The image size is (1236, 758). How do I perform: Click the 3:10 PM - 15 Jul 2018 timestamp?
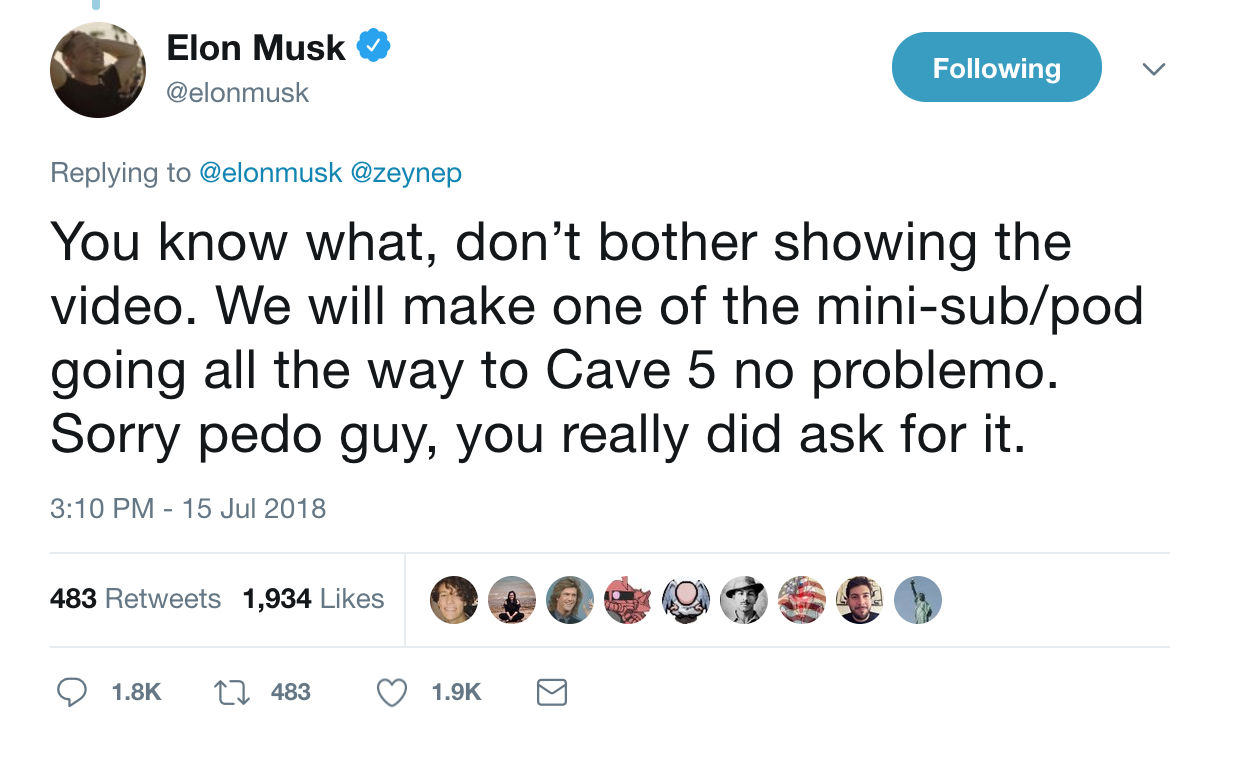point(188,508)
